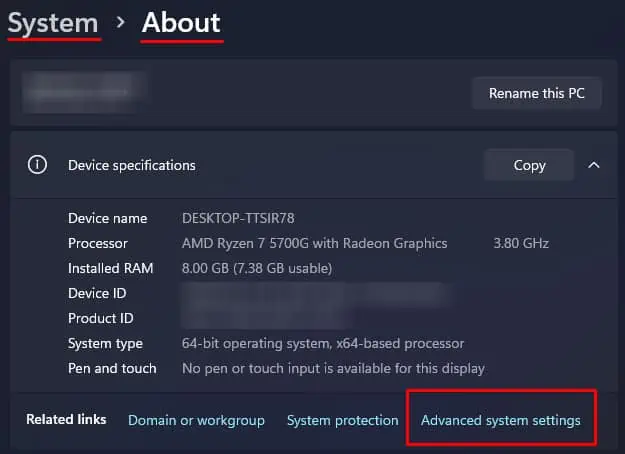Click the System type label
The height and width of the screenshot is (454, 625).
click(x=105, y=344)
